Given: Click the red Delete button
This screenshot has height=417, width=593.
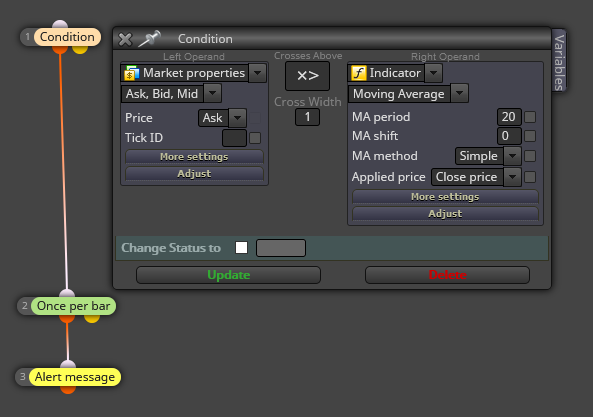Looking at the screenshot, I should click(x=447, y=275).
